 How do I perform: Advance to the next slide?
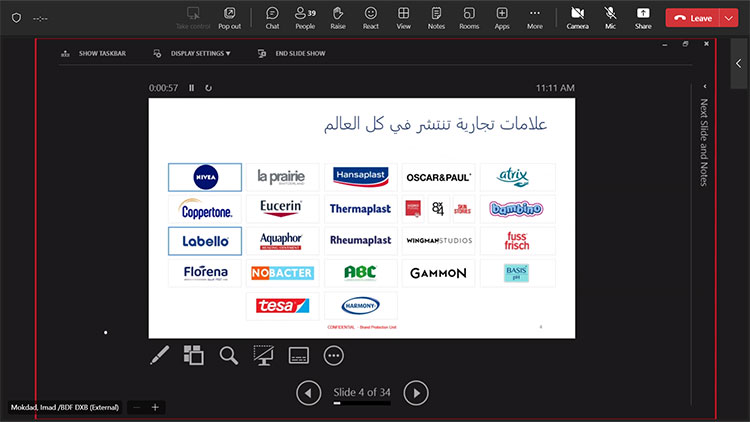coord(416,393)
